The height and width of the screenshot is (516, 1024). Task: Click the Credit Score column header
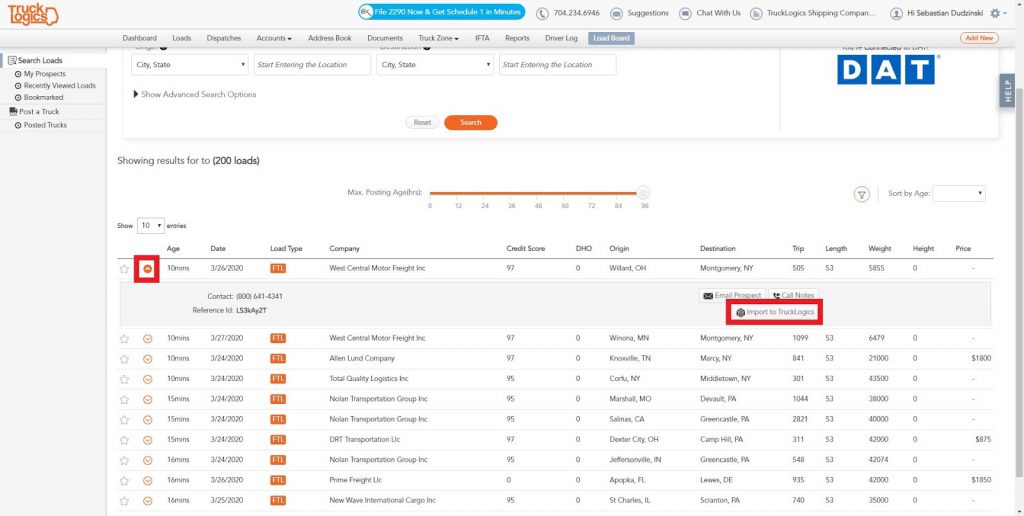point(526,249)
